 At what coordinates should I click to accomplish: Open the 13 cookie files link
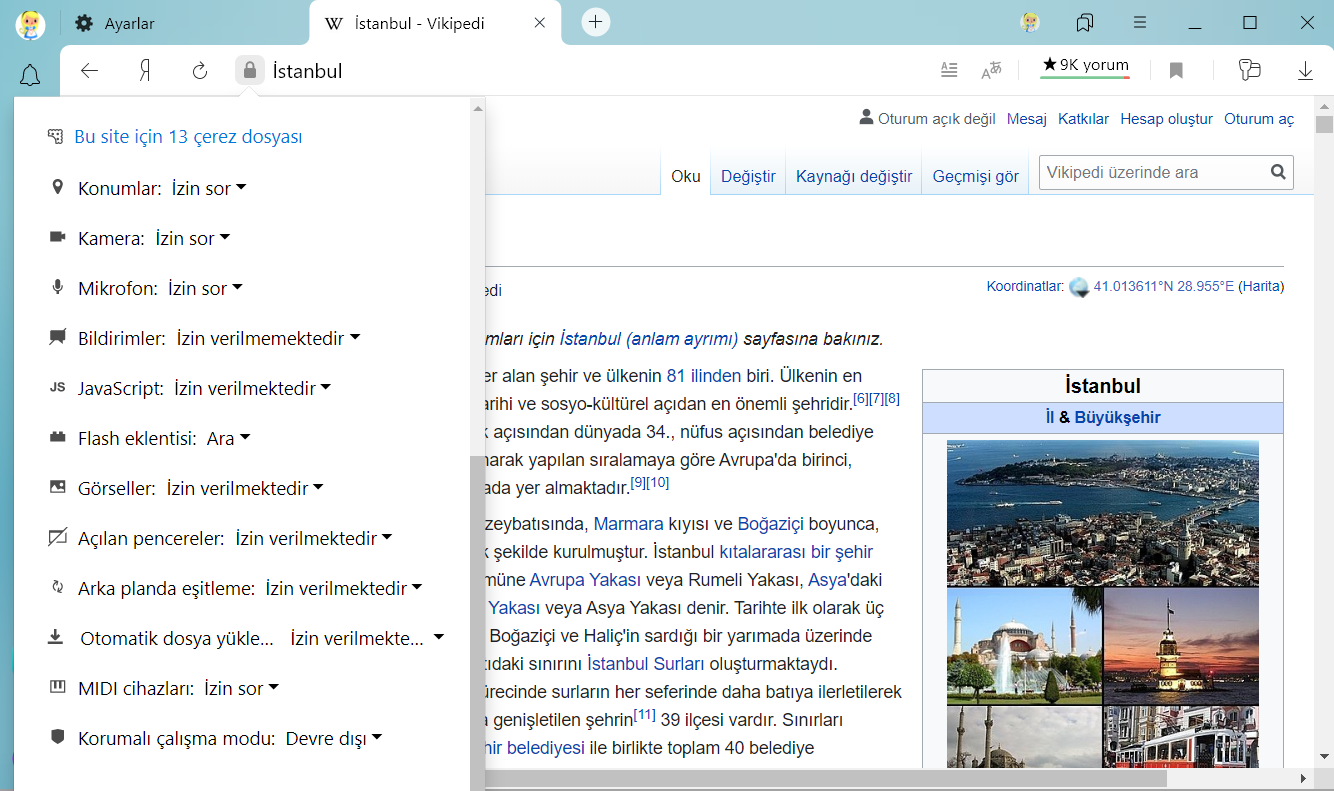pos(188,136)
